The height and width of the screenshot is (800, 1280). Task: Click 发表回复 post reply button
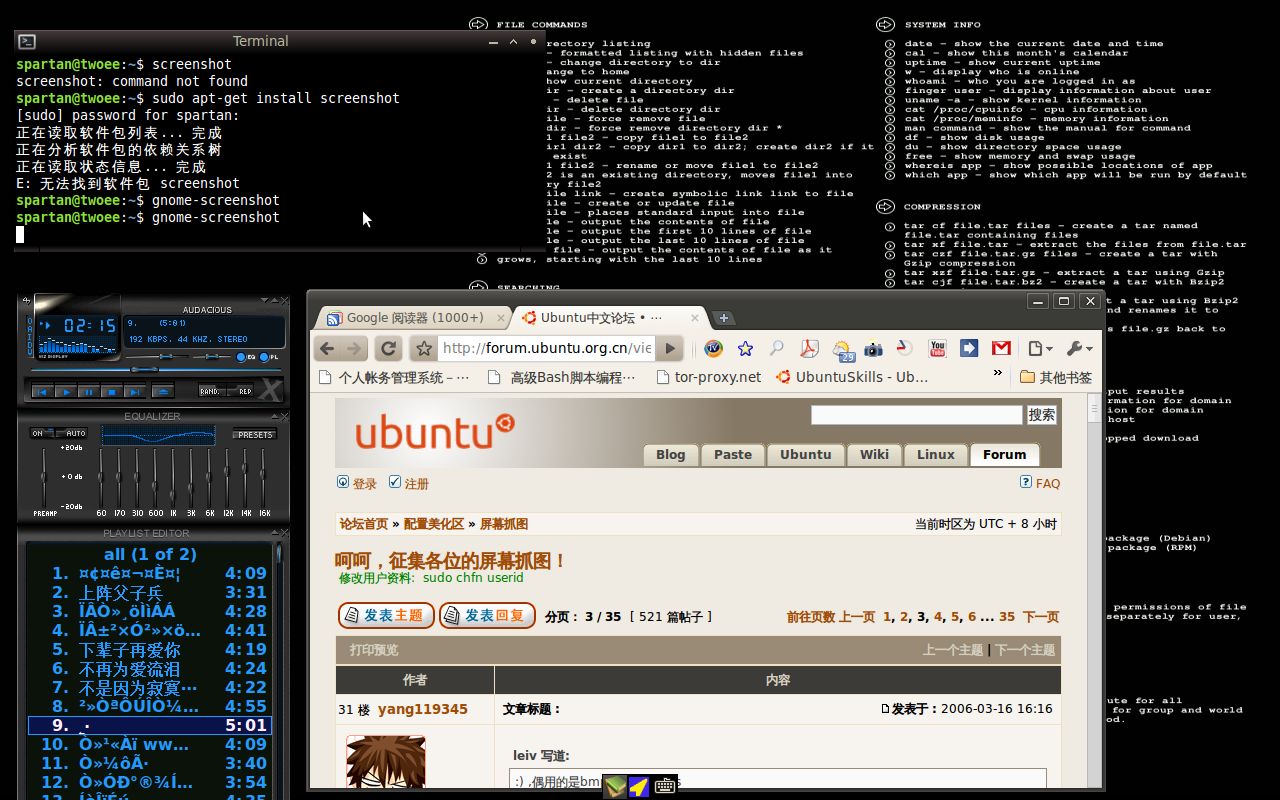point(487,616)
